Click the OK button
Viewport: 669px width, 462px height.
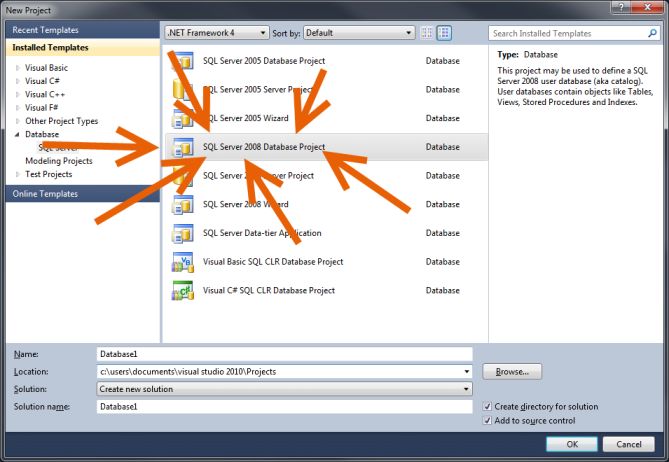572,444
